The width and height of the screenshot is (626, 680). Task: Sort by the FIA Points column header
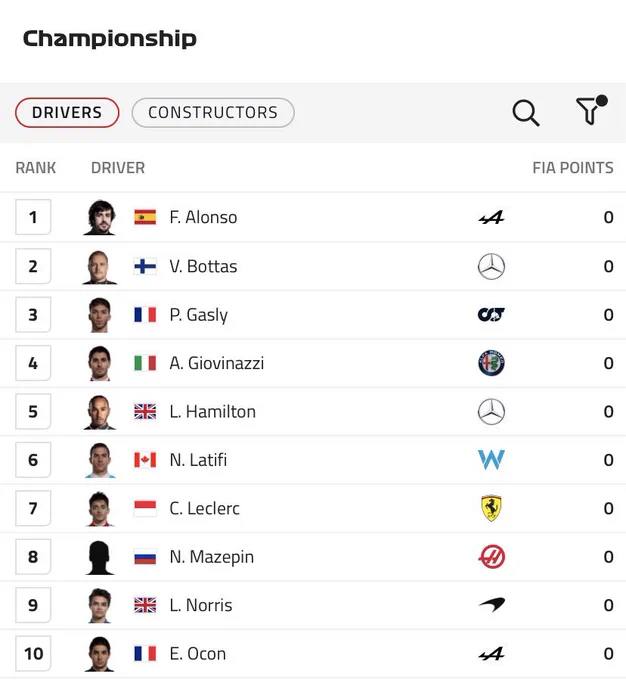[573, 168]
